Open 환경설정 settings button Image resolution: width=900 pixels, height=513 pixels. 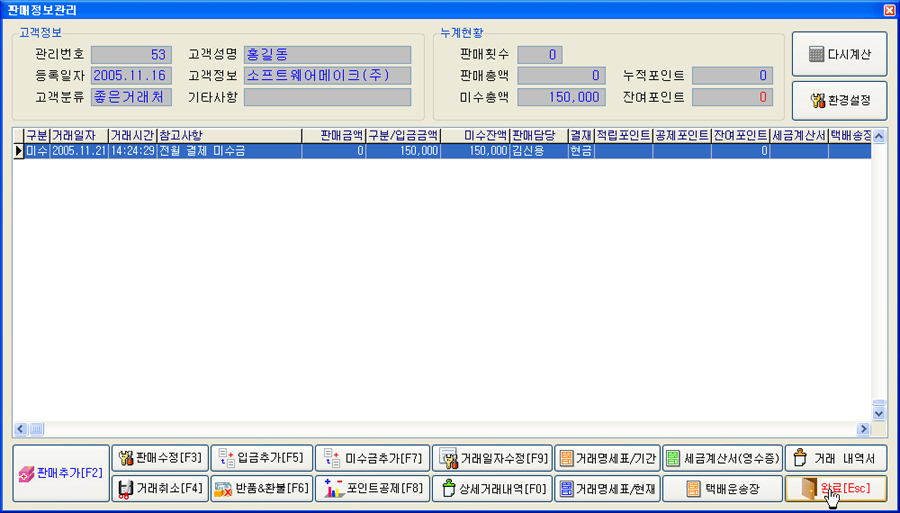tap(840, 100)
